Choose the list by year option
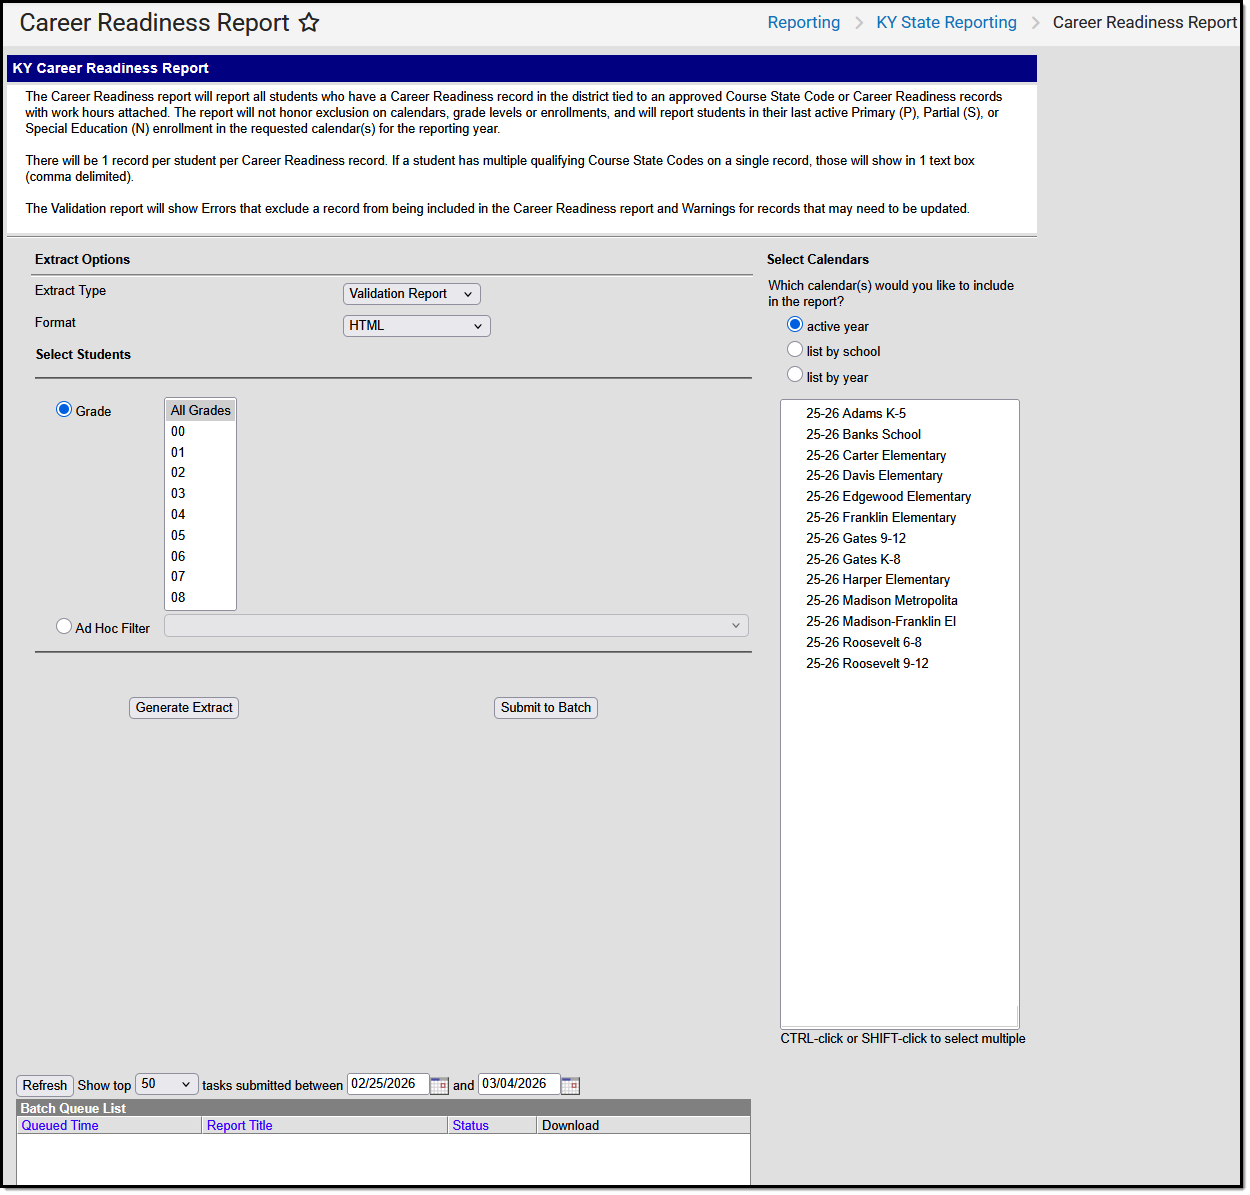Image resolution: width=1250 pixels, height=1195 pixels. tap(794, 375)
